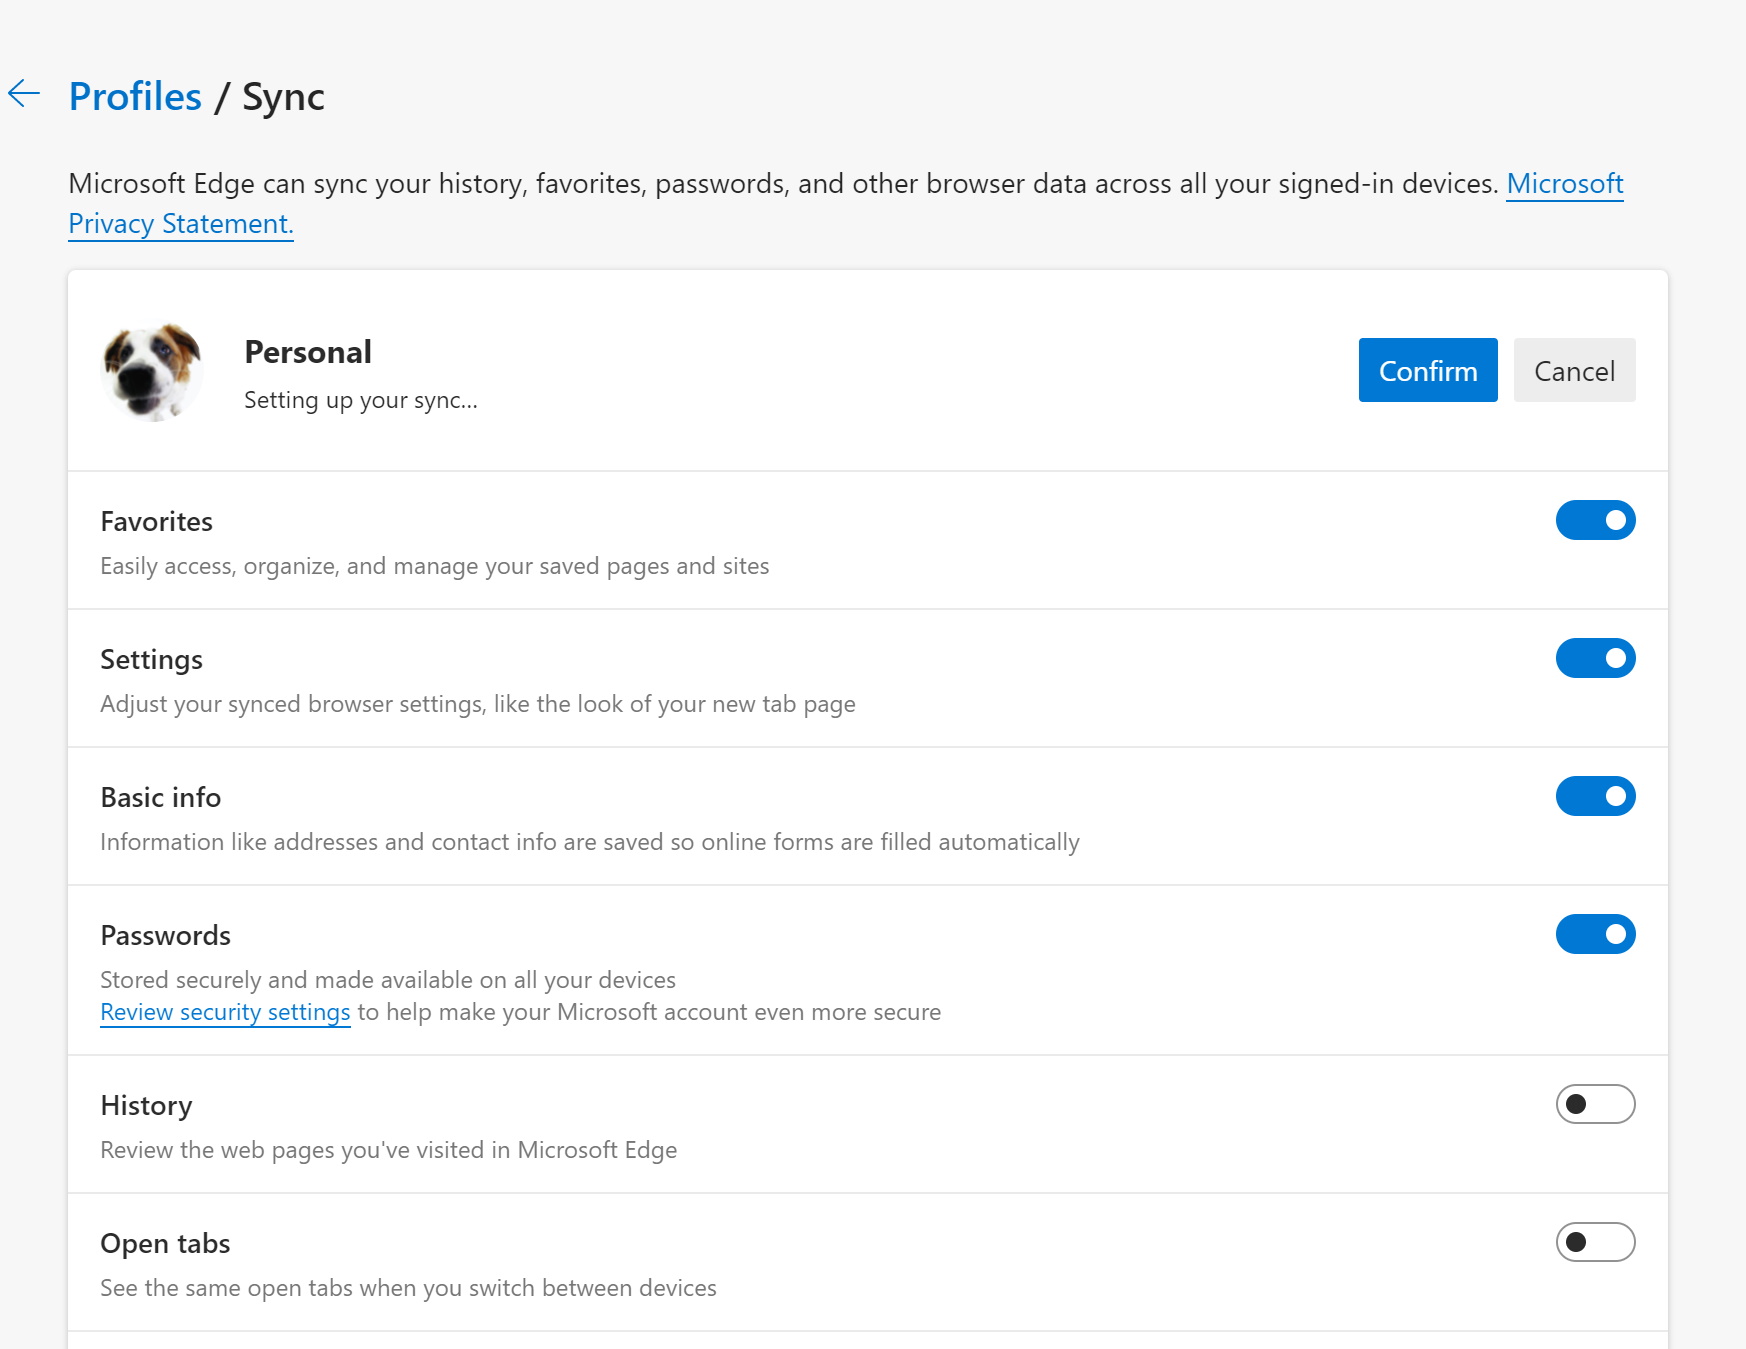The height and width of the screenshot is (1349, 1746).
Task: Click 'Review the web pages you've visited' description
Action: 388,1150
